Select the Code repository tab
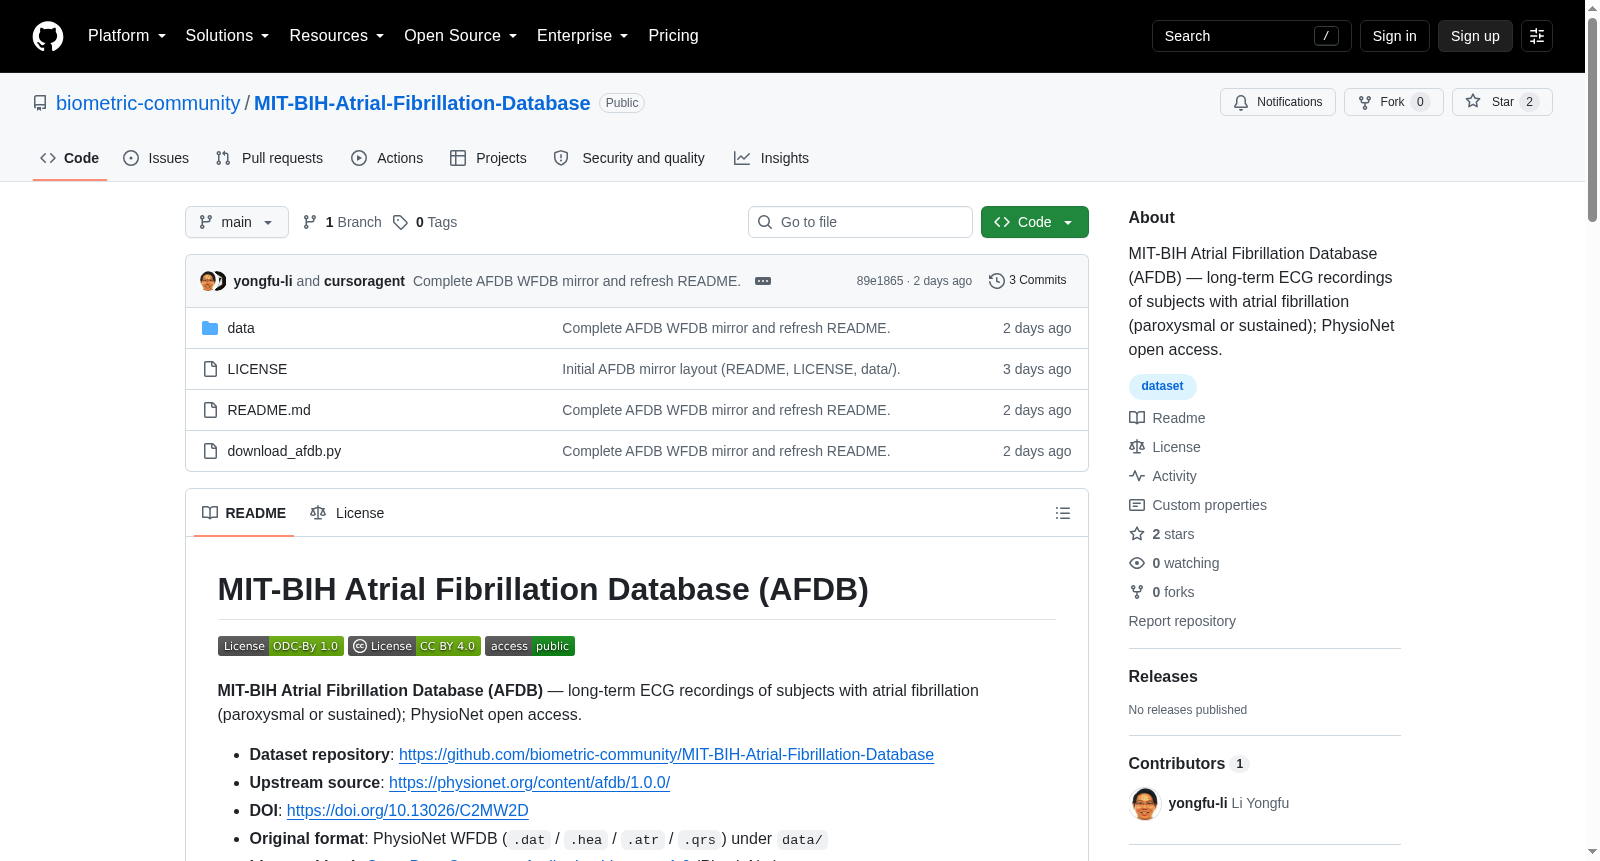1600x861 pixels. (70, 158)
